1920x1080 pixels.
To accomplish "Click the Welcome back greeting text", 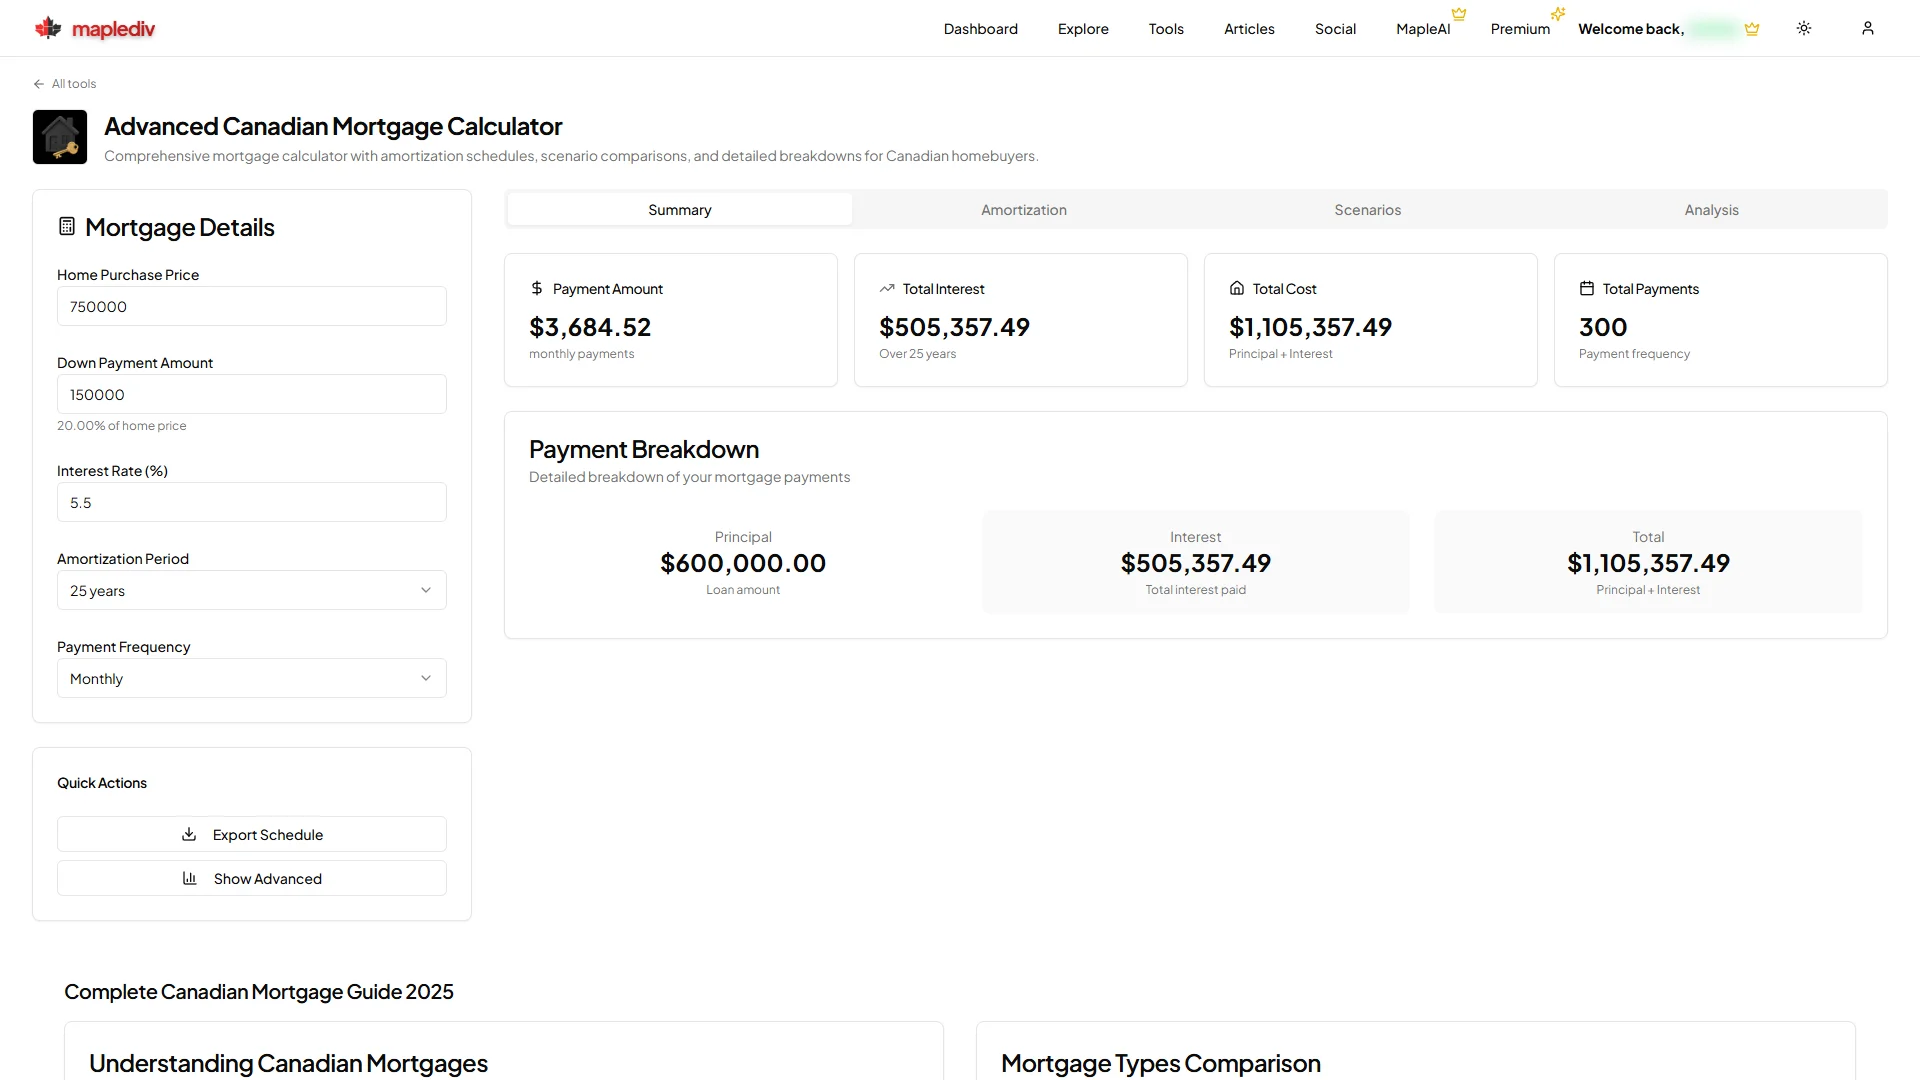I will [1631, 29].
